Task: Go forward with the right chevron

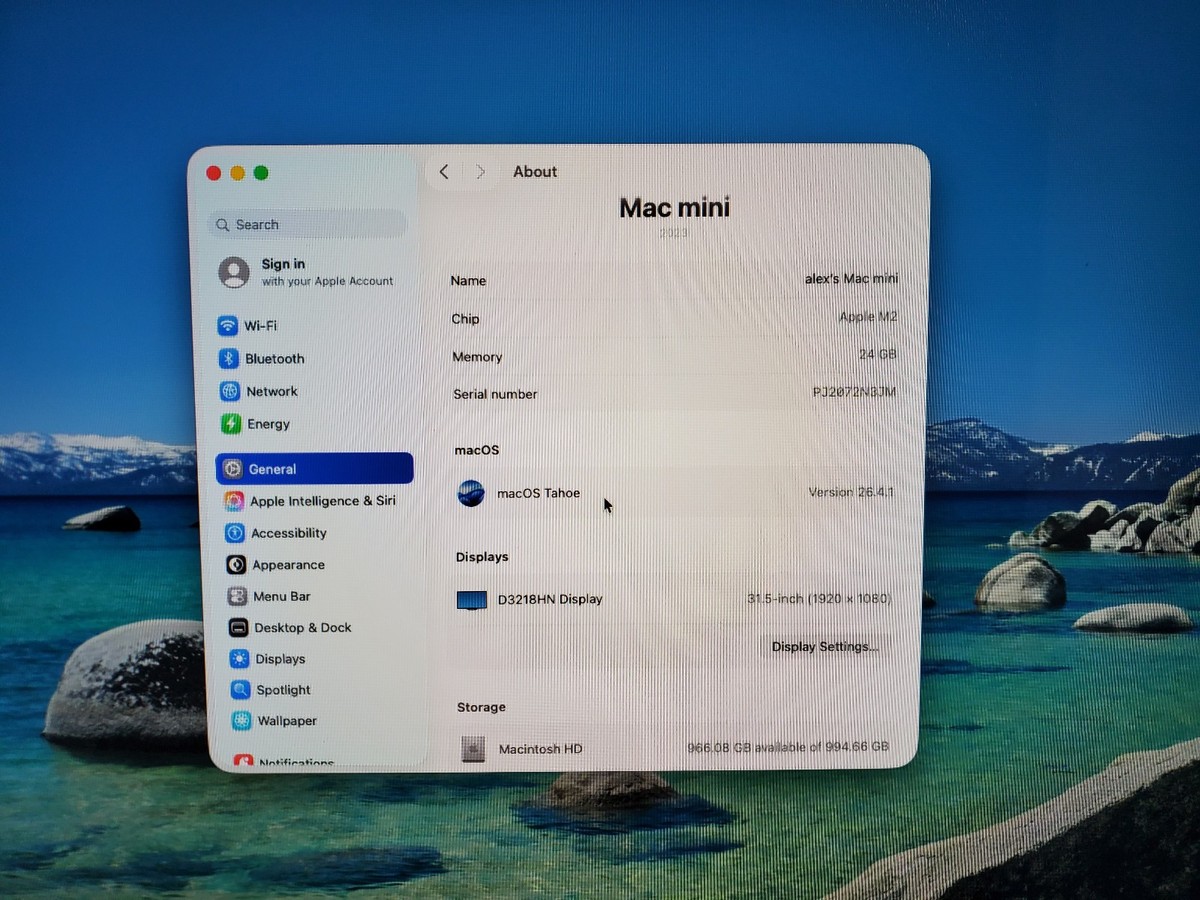Action: coord(481,172)
